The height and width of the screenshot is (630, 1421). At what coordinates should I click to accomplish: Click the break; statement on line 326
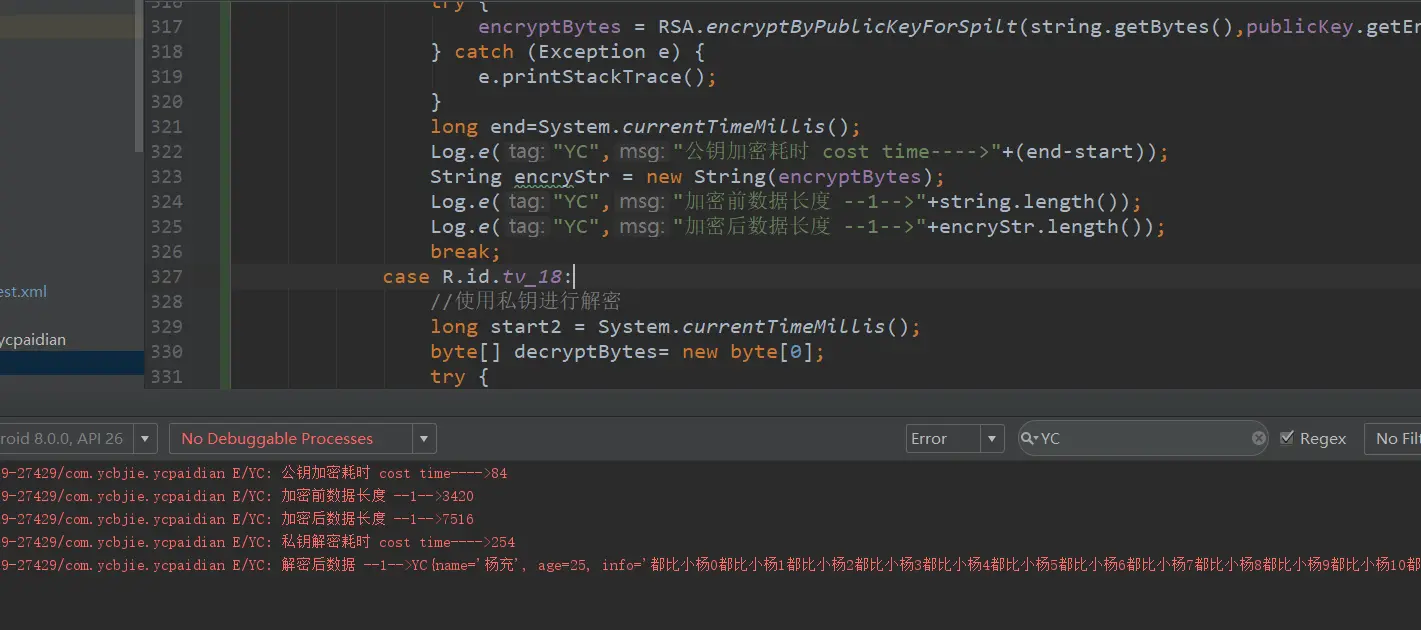click(x=466, y=252)
